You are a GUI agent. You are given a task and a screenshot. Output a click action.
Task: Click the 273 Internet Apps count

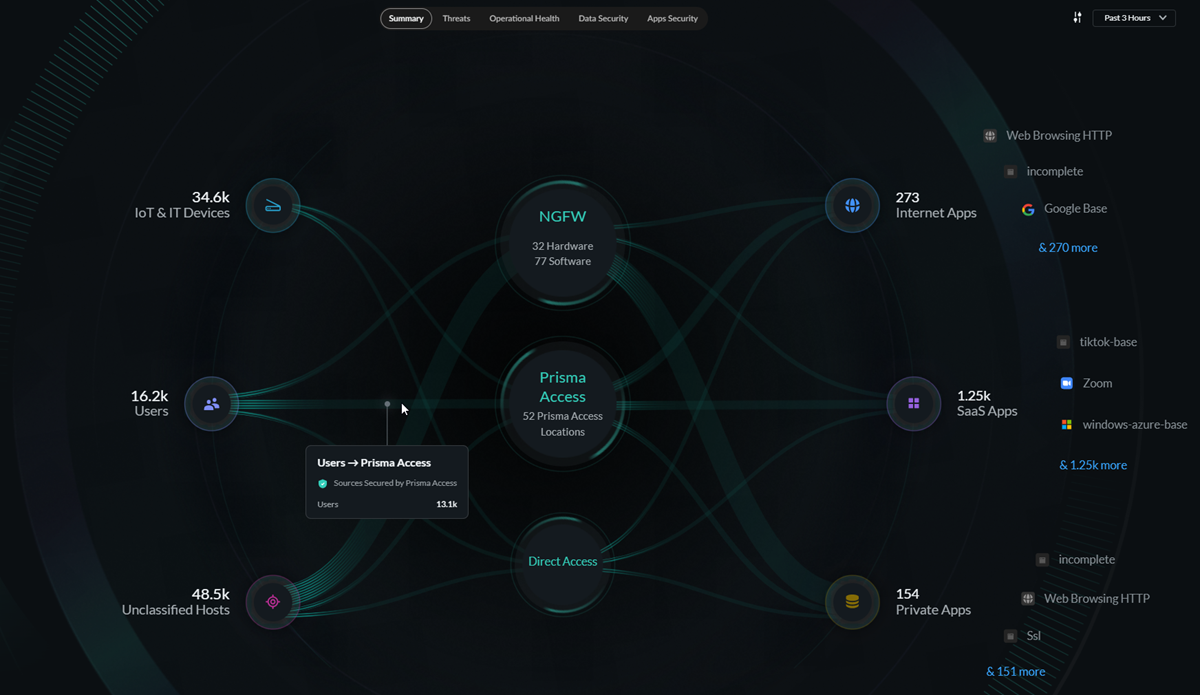click(907, 197)
